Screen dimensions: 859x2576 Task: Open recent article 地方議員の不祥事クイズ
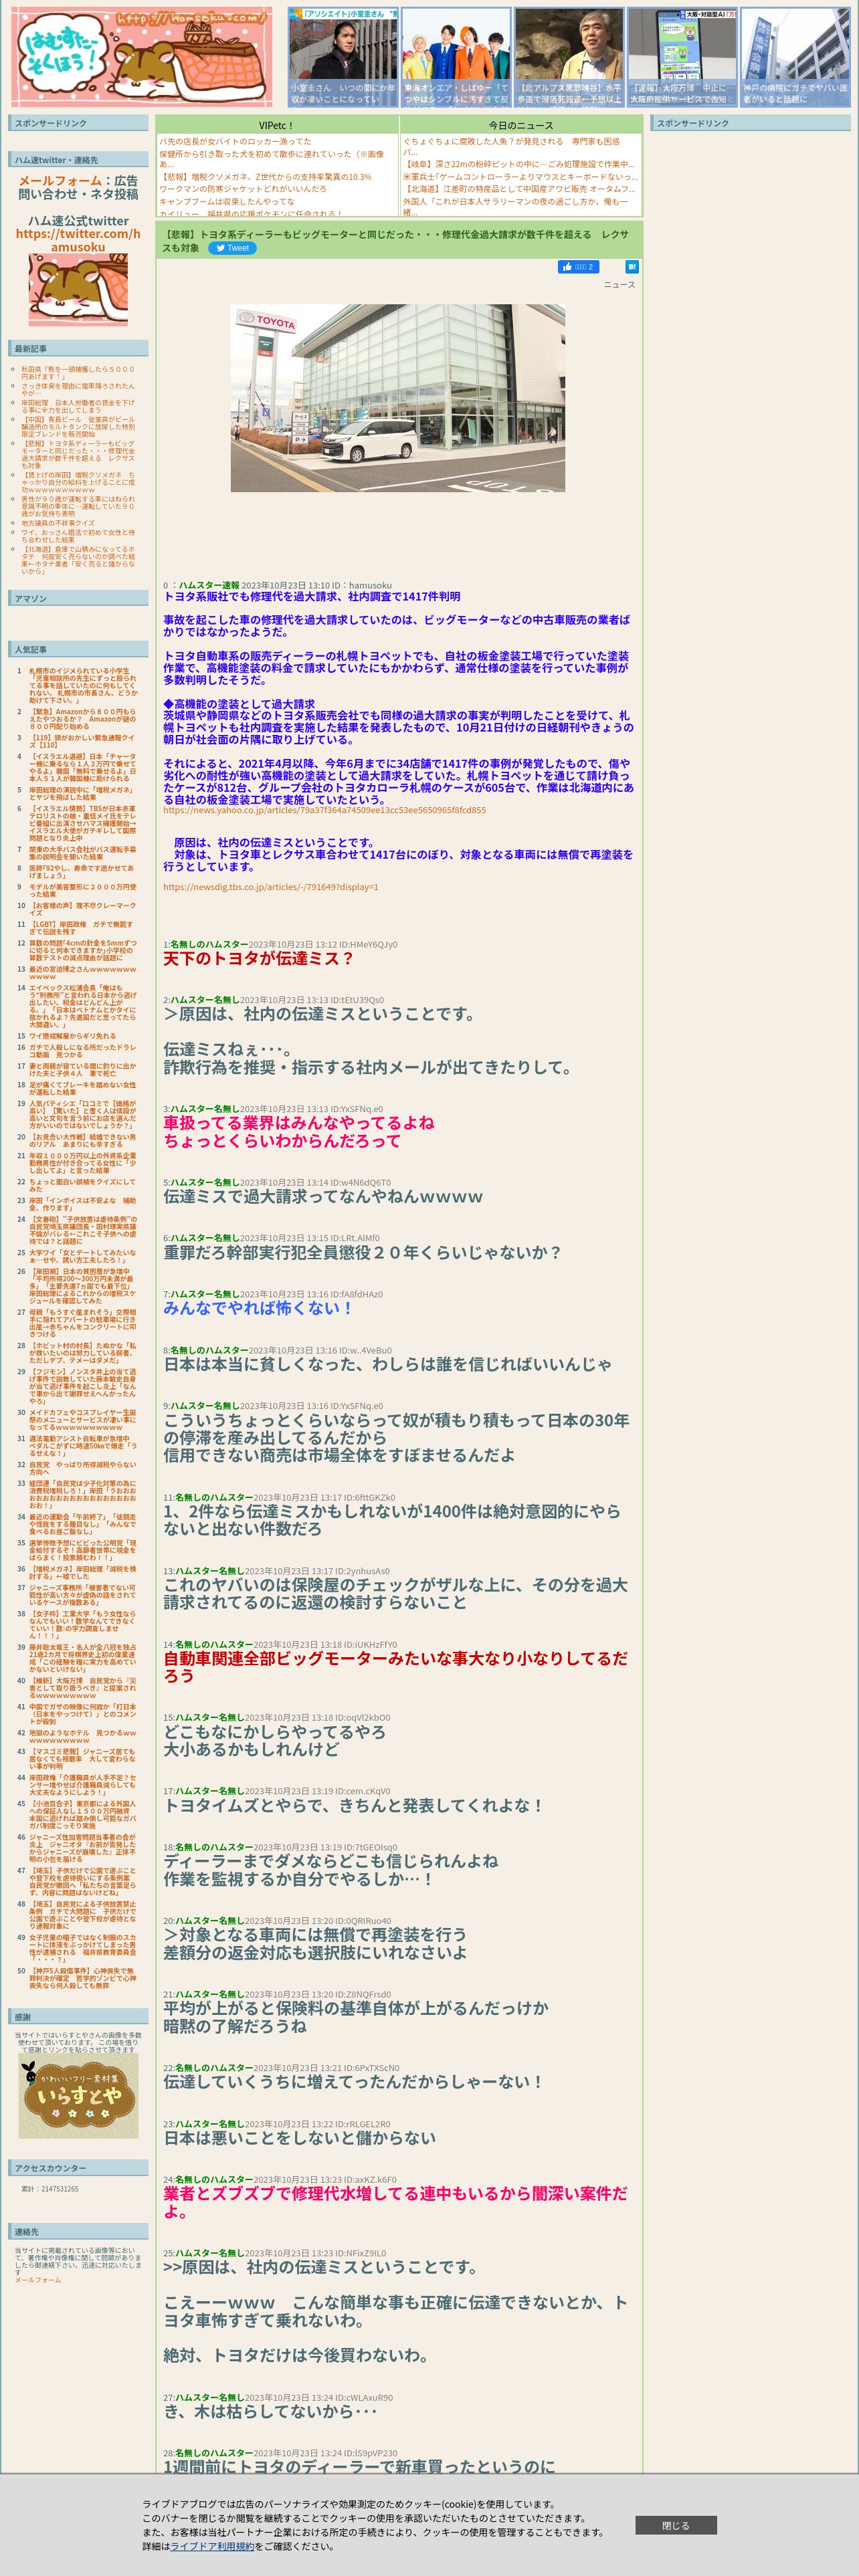tap(58, 523)
